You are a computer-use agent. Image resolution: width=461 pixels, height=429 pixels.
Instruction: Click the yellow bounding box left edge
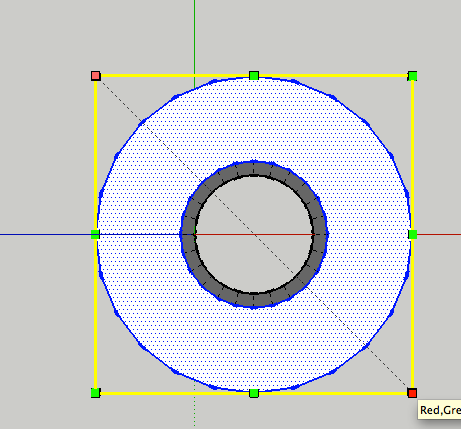click(x=96, y=155)
